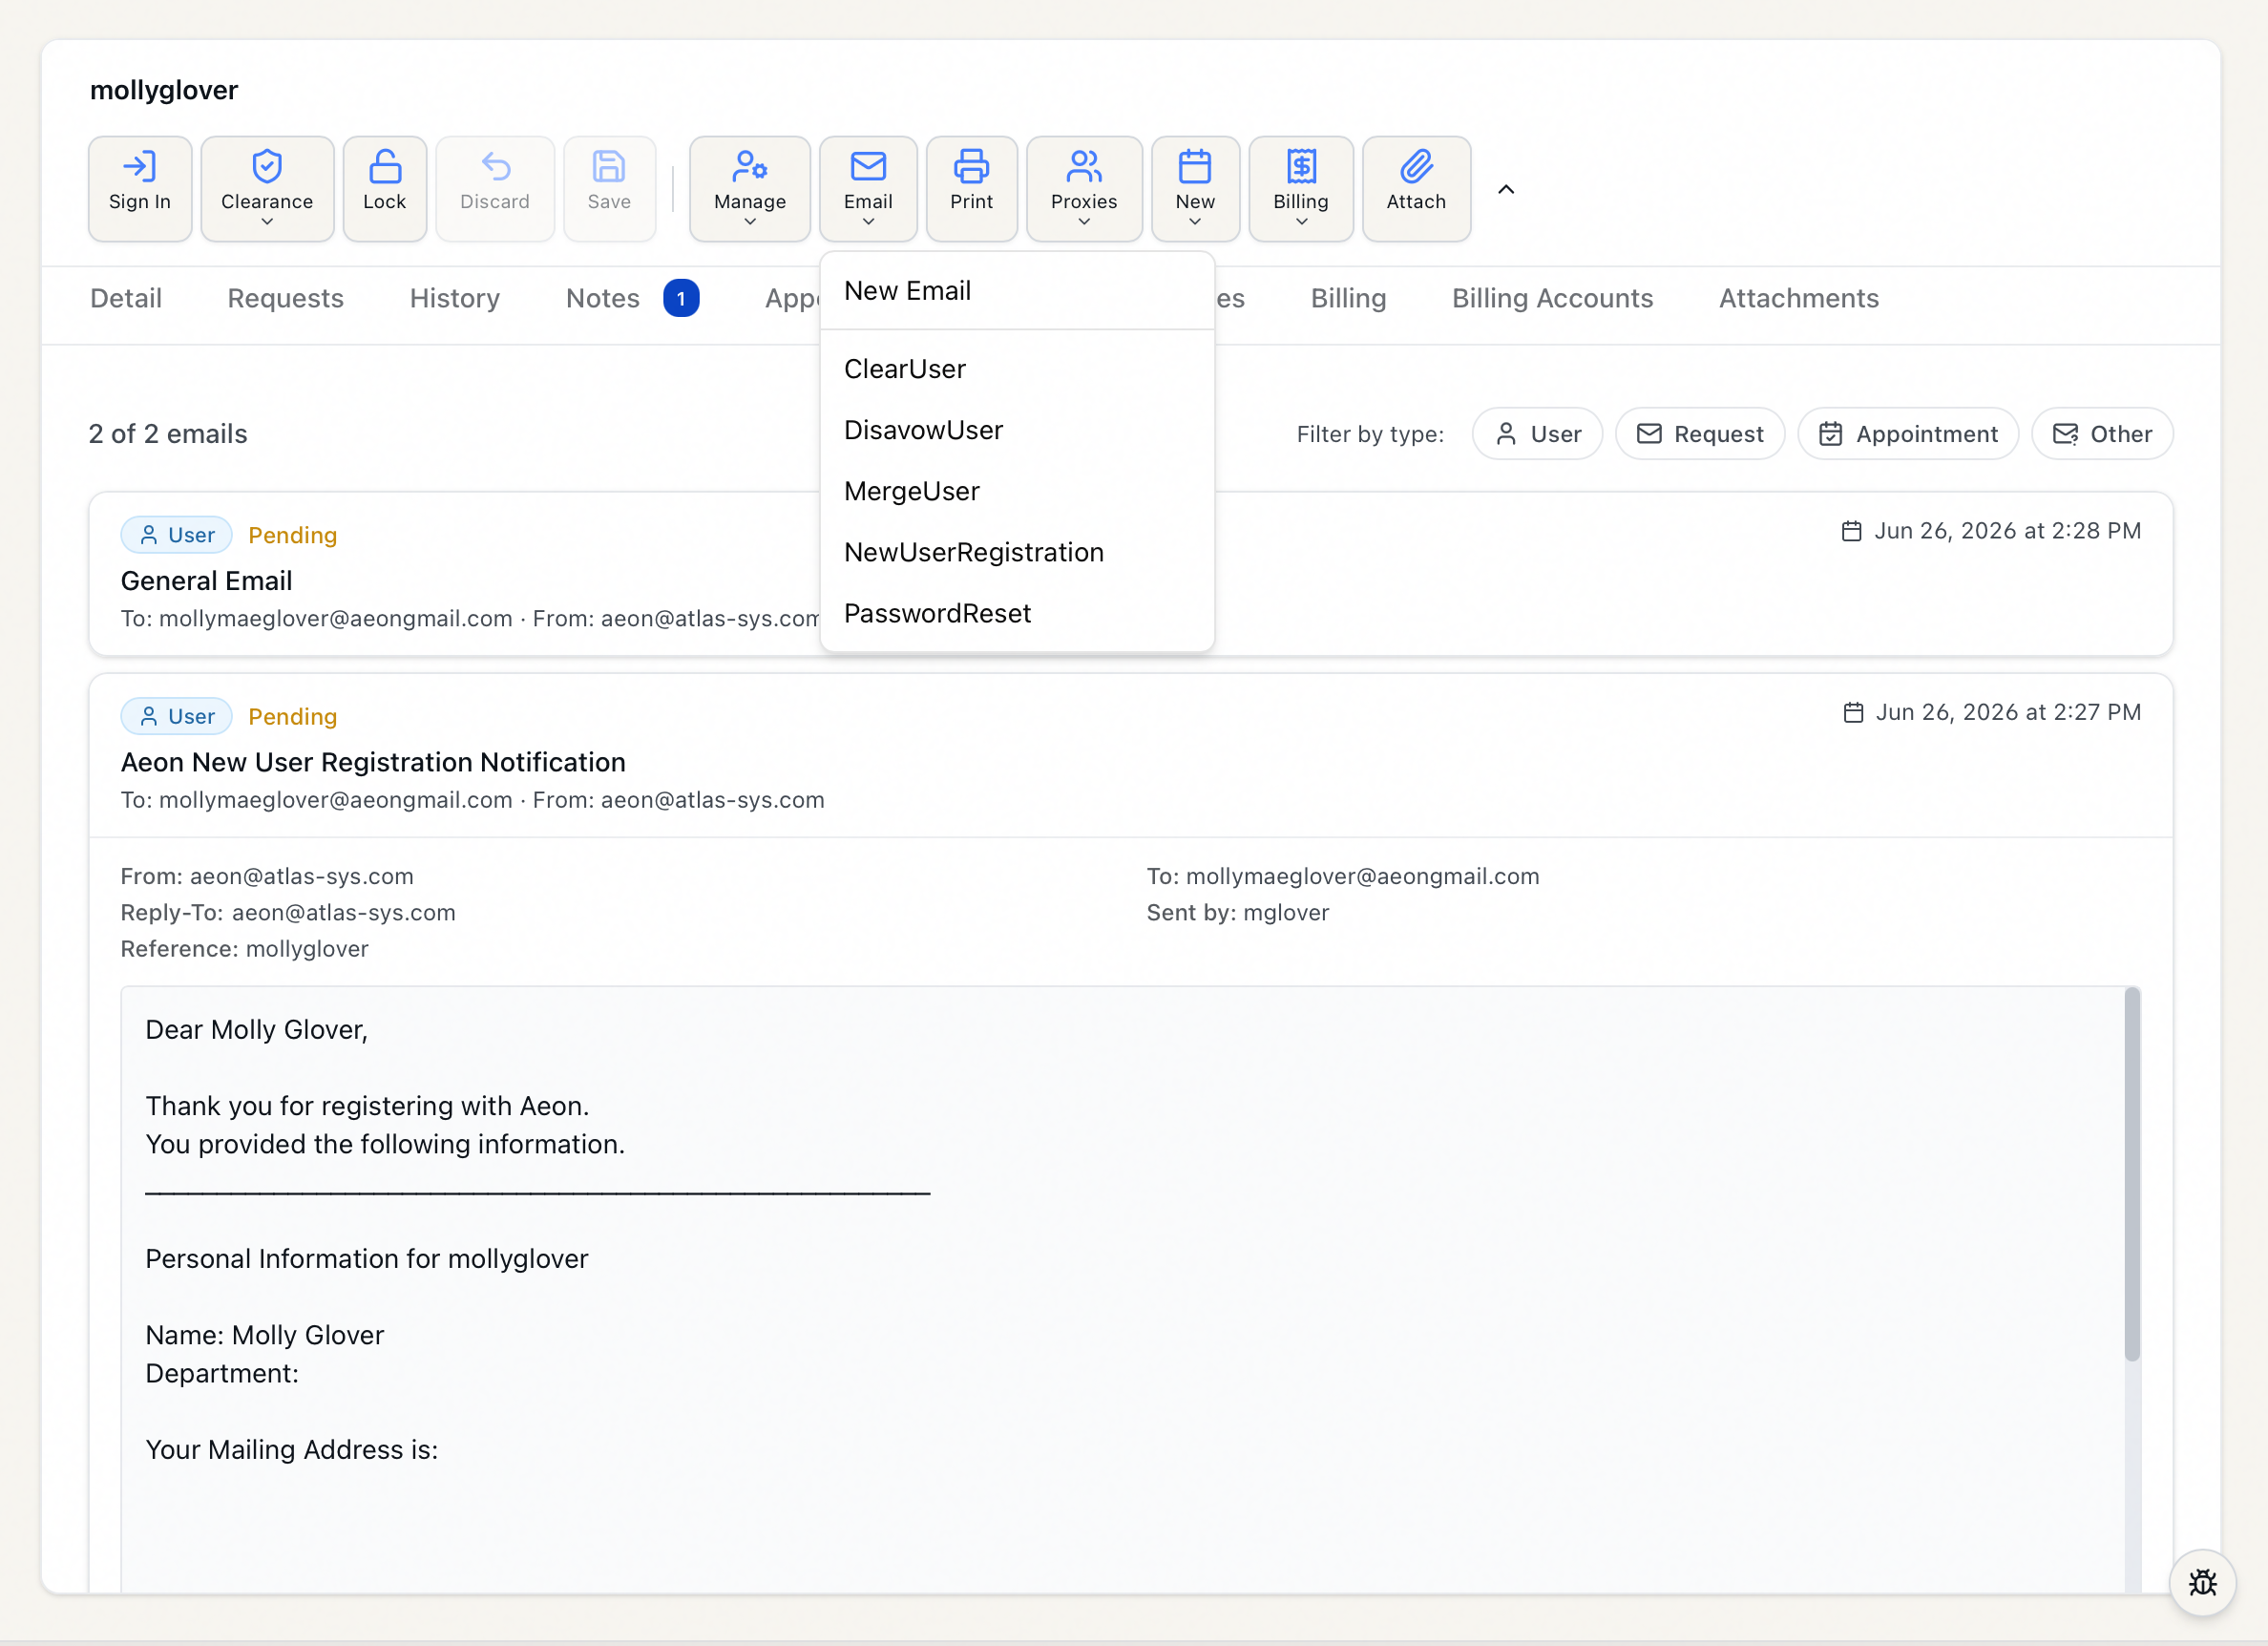Click the Personal Information for mollyglover line
This screenshot has height=1646, width=2268.
tap(367, 1259)
